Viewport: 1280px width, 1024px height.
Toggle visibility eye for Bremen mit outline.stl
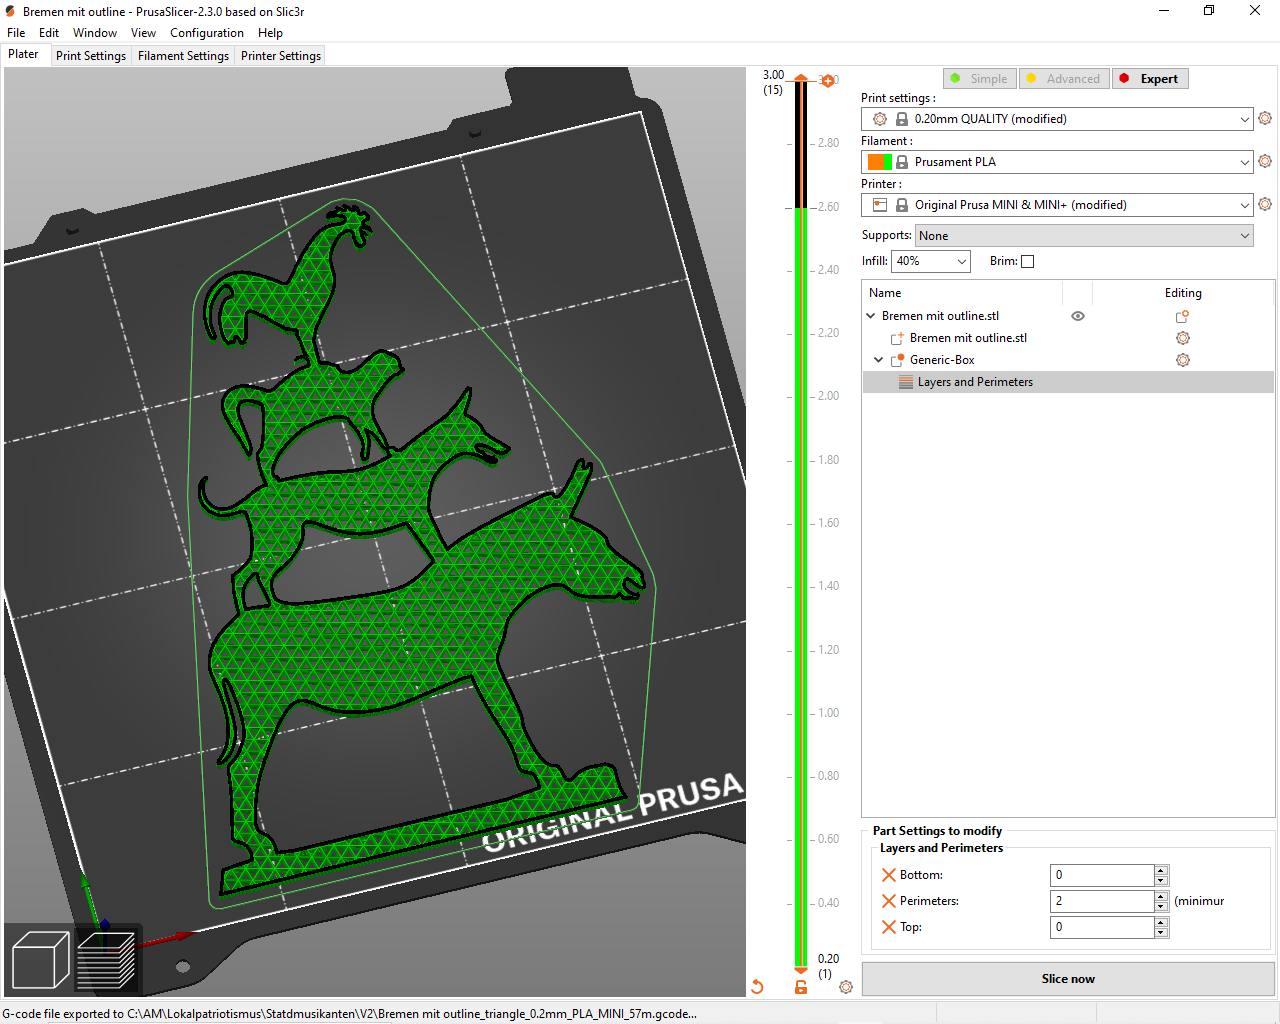tap(1078, 316)
